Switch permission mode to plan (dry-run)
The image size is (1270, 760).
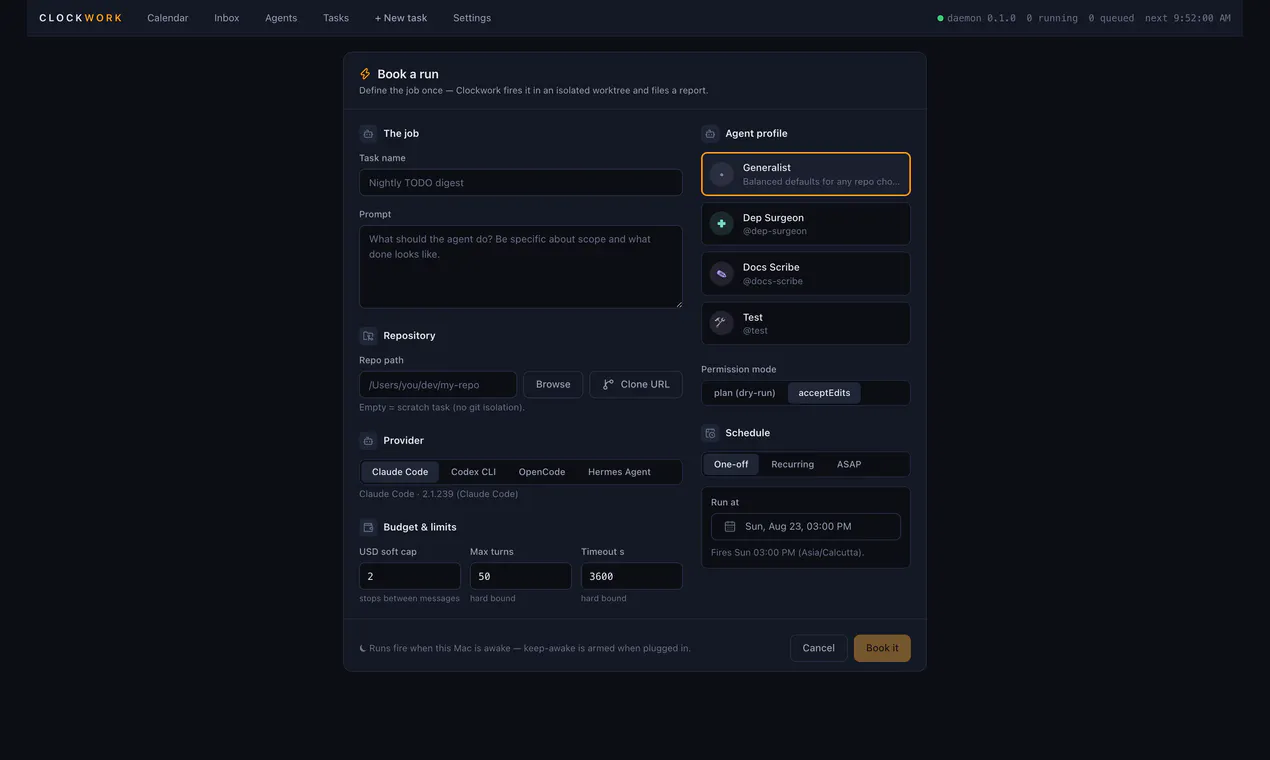745,393
